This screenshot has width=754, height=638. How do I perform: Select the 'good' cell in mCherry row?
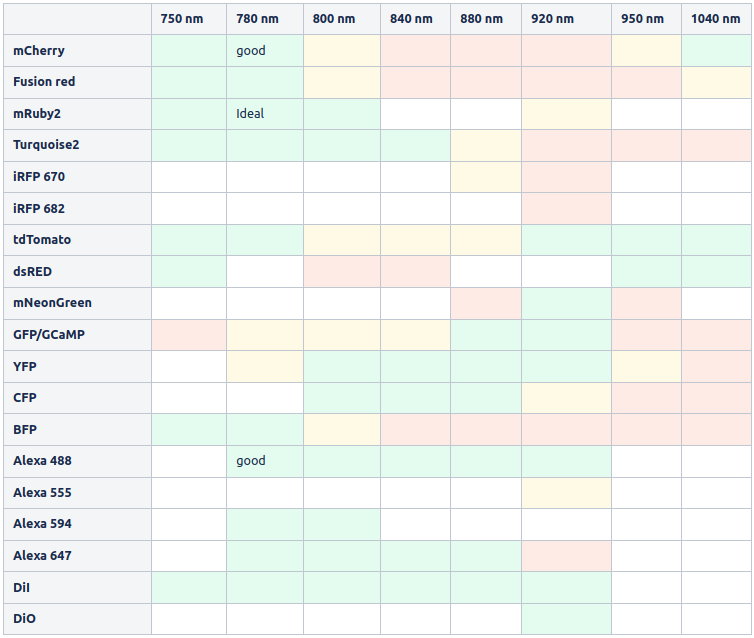(265, 50)
